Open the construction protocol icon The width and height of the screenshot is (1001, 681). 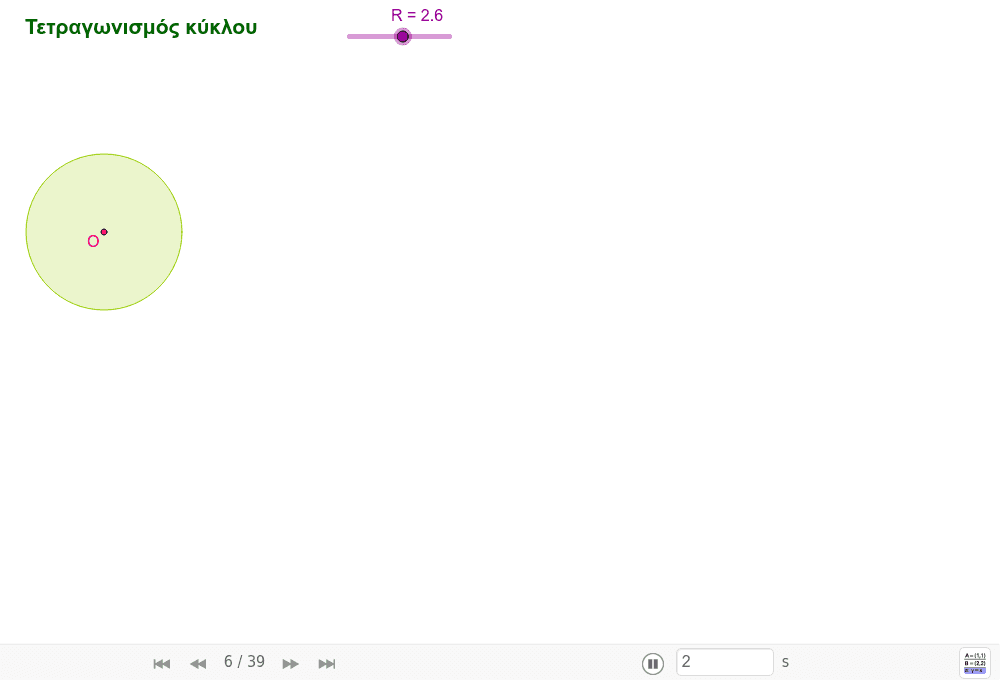click(975, 663)
